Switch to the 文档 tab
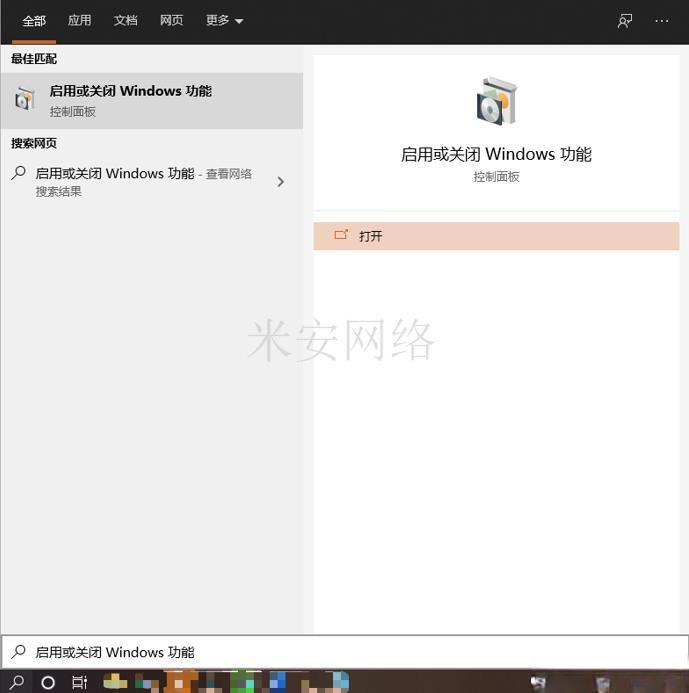689x693 pixels. 126,20
